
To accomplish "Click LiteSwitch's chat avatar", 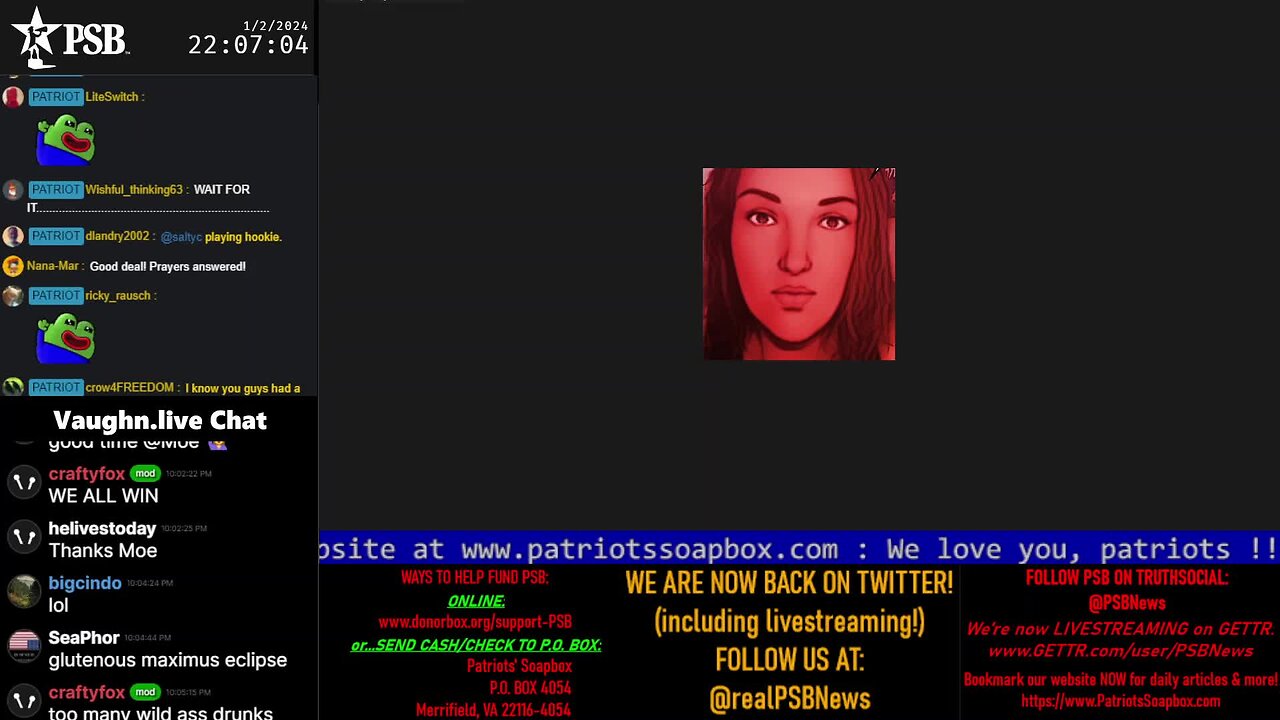I will (x=13, y=97).
